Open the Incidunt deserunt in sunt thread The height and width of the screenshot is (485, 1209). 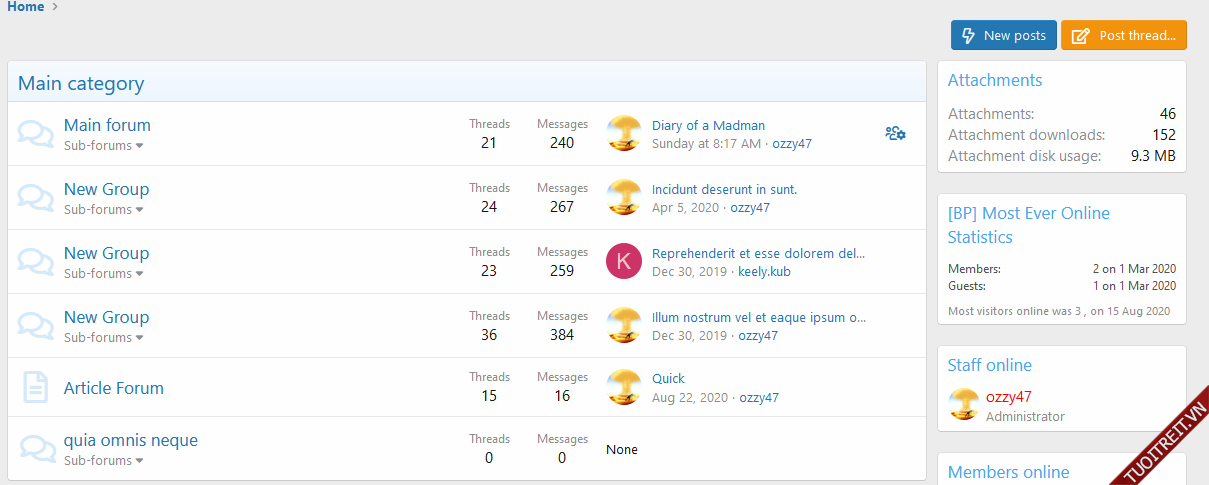click(x=724, y=189)
